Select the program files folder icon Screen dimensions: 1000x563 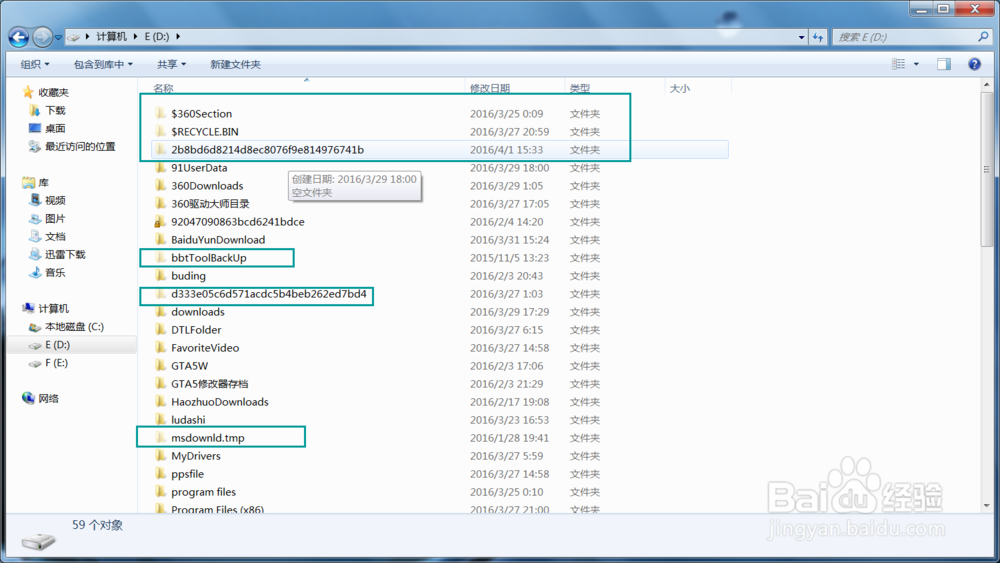[x=161, y=492]
